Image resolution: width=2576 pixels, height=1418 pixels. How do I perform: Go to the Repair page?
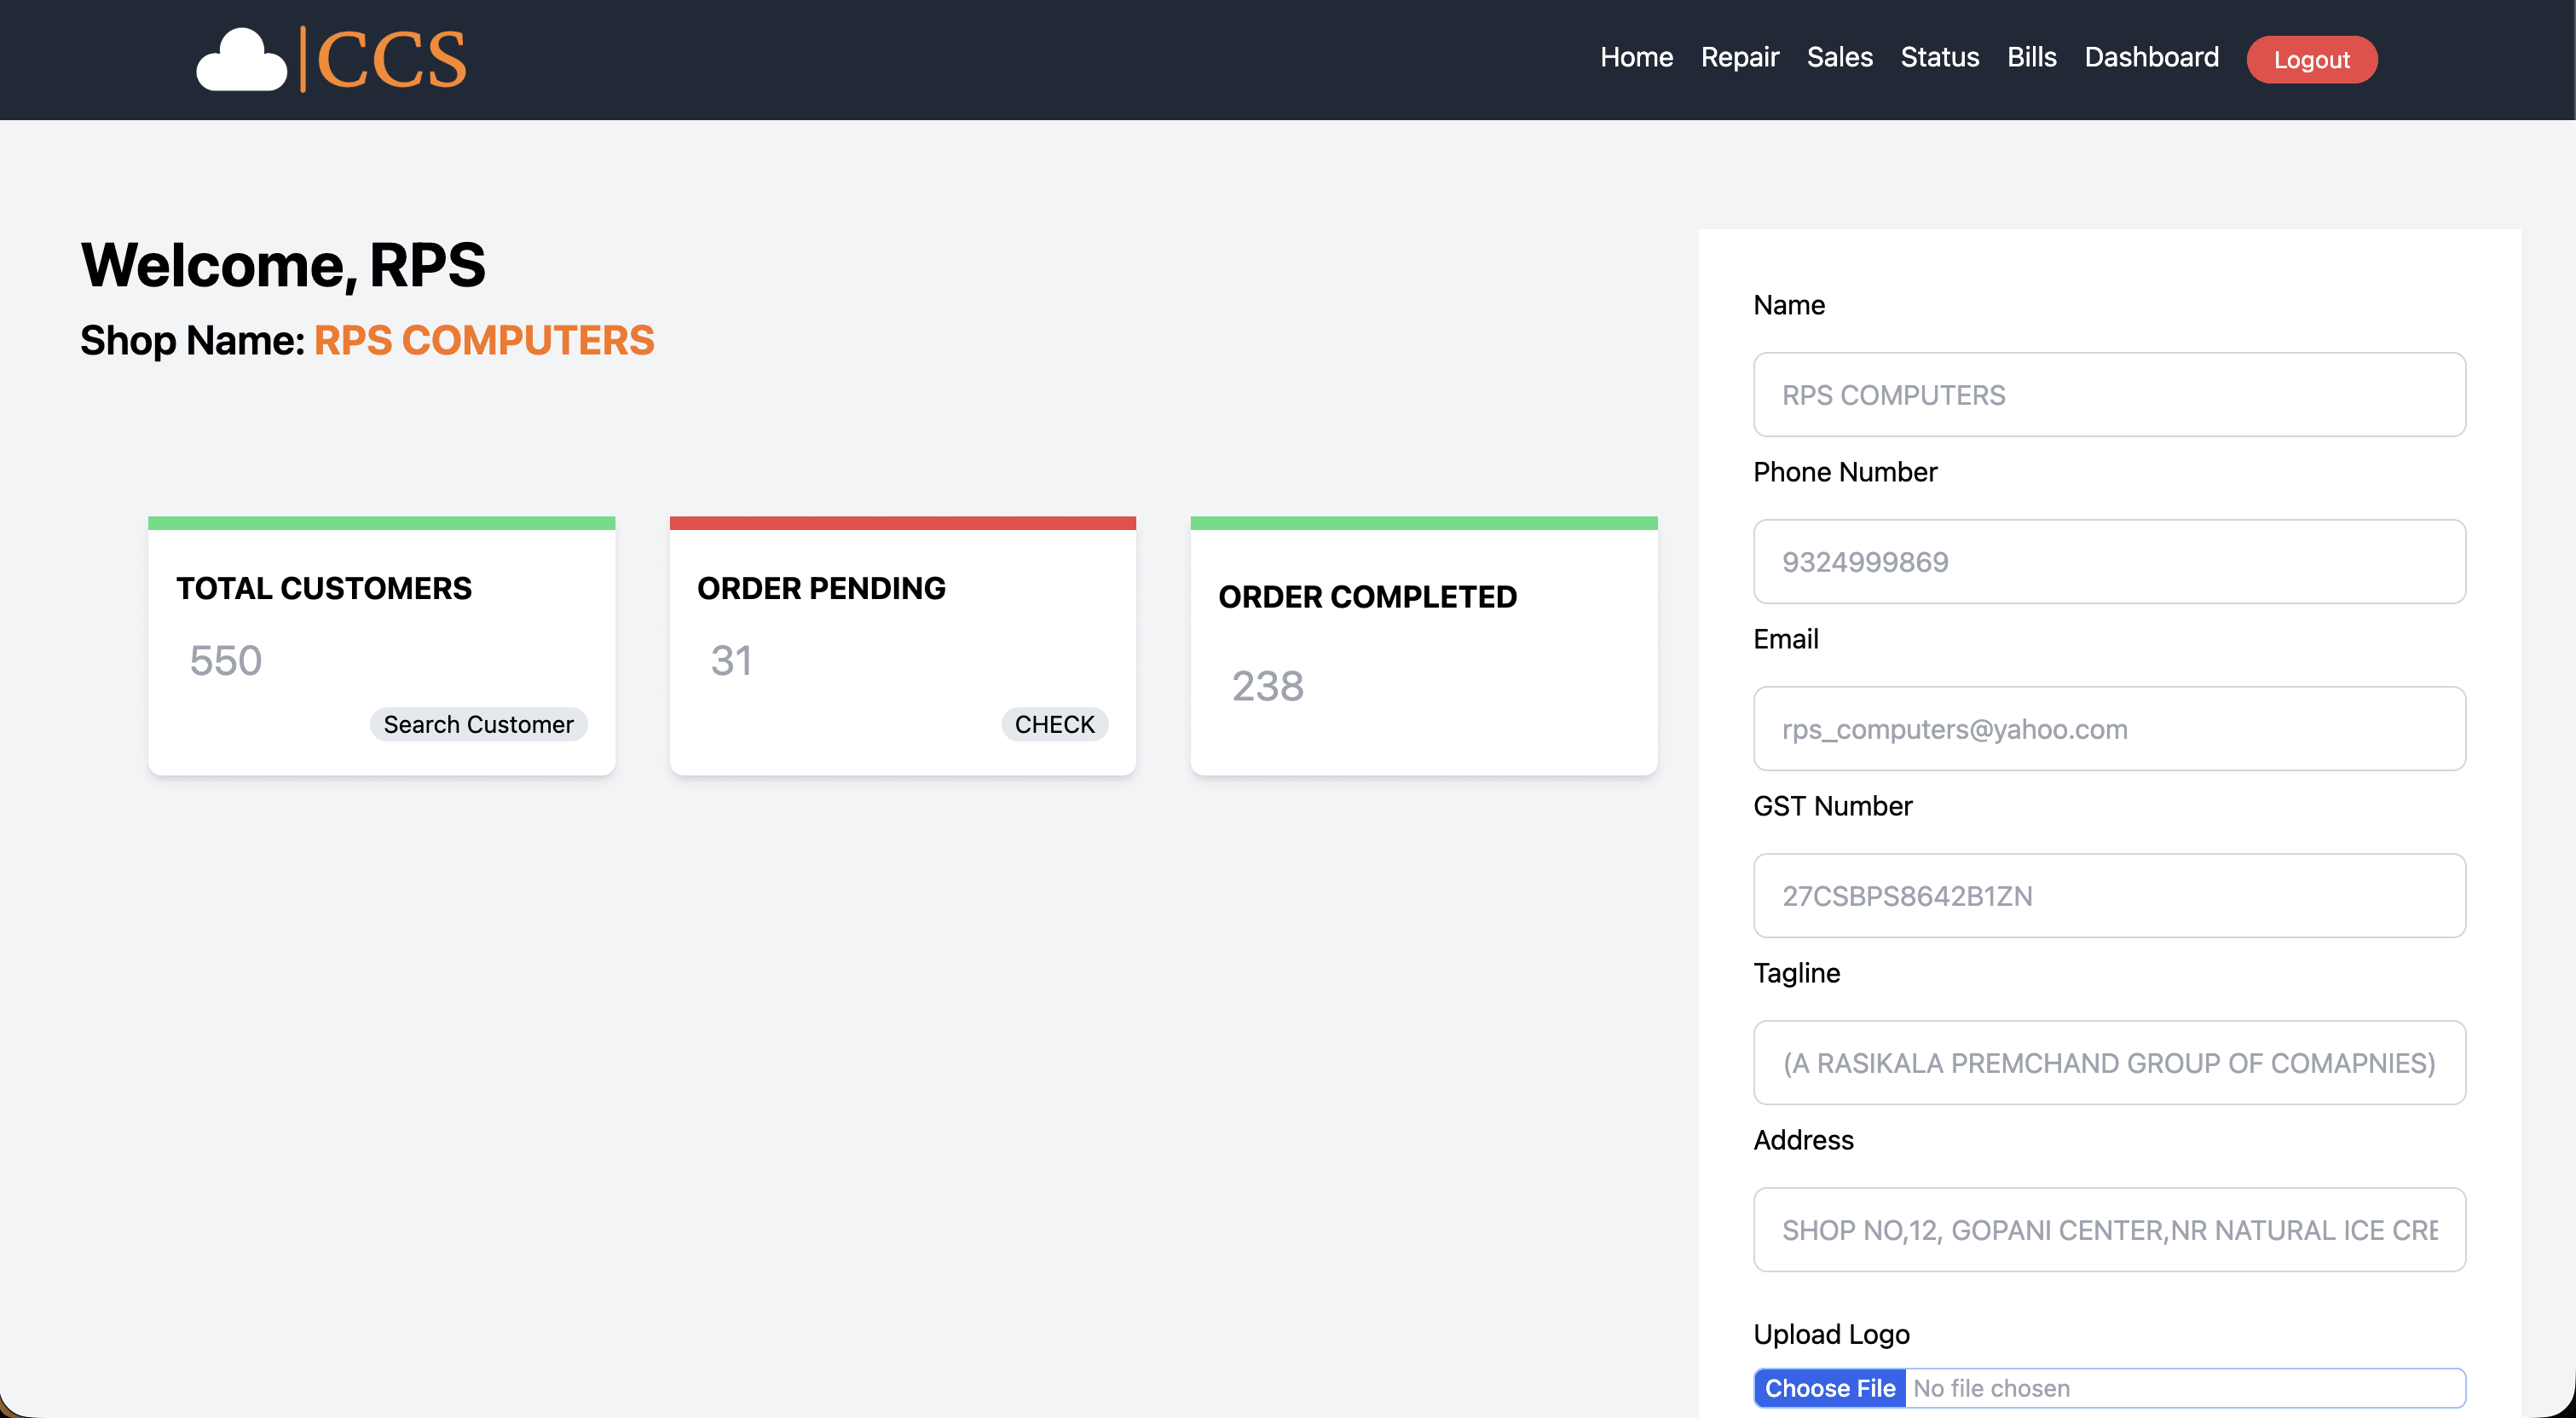[1739, 57]
